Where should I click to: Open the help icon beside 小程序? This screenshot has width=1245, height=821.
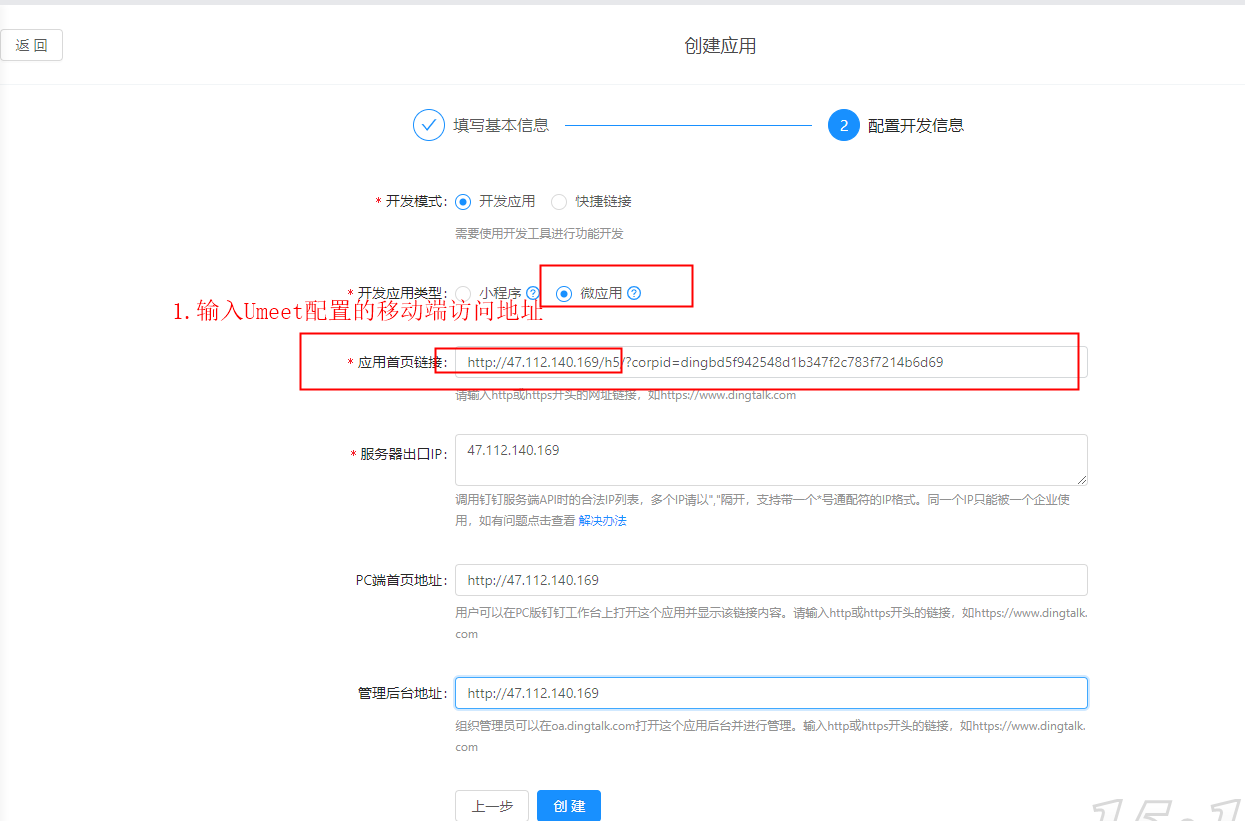coord(533,293)
